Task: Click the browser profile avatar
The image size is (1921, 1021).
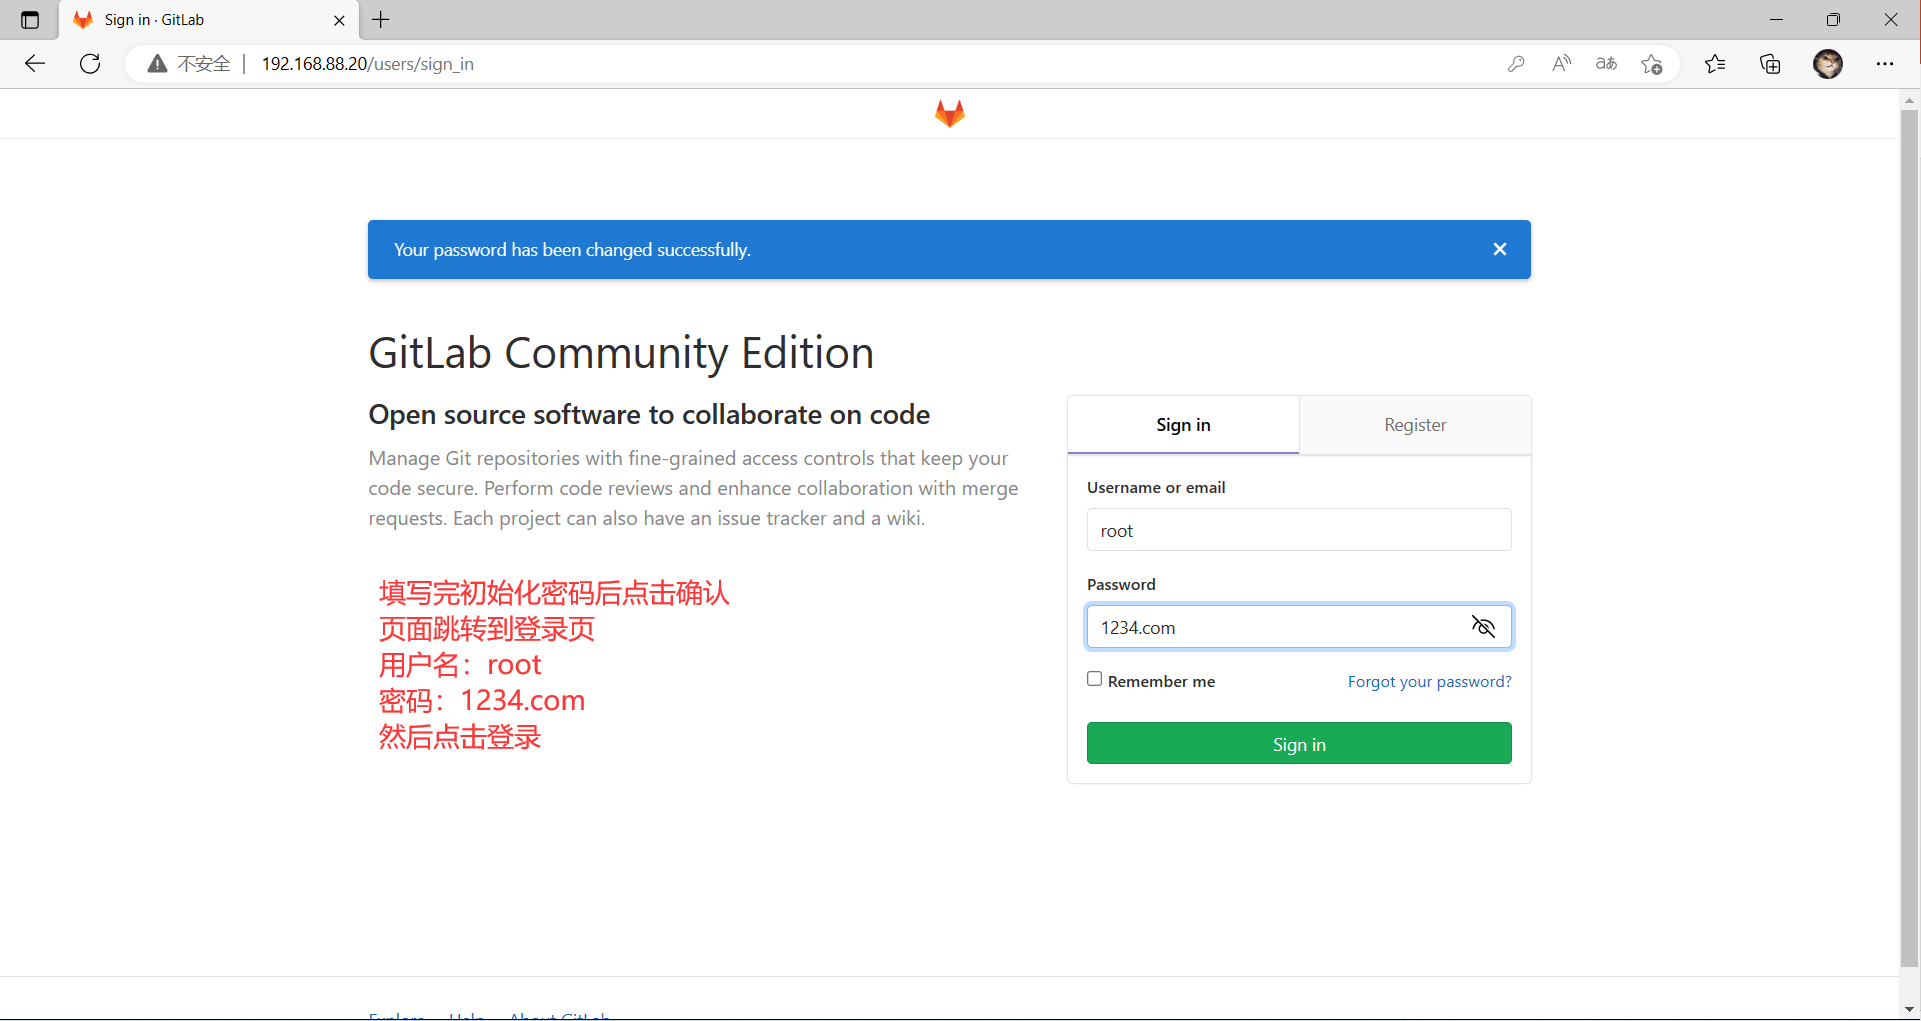Action: tap(1829, 63)
